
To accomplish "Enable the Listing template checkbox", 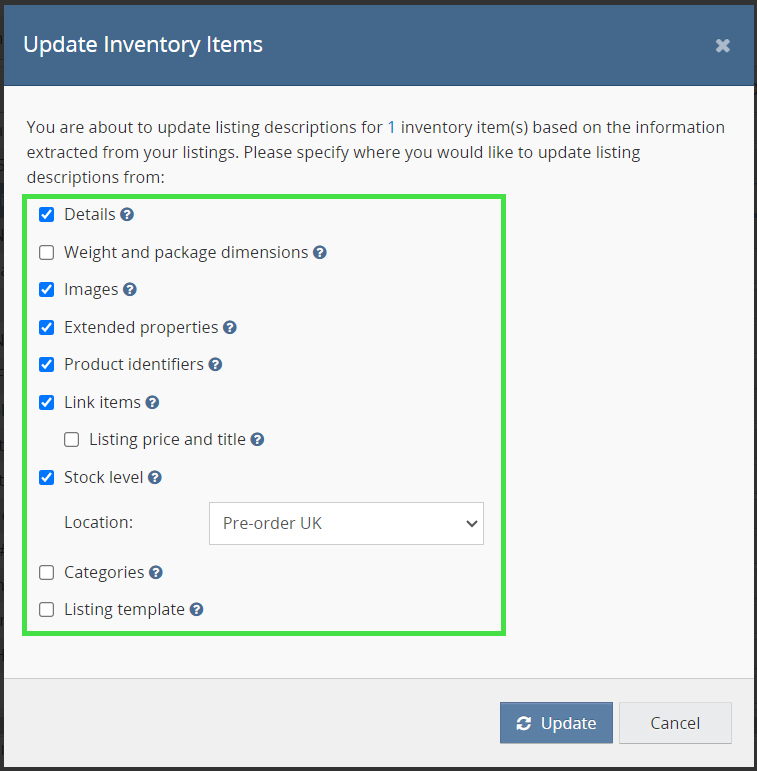I will [x=47, y=610].
